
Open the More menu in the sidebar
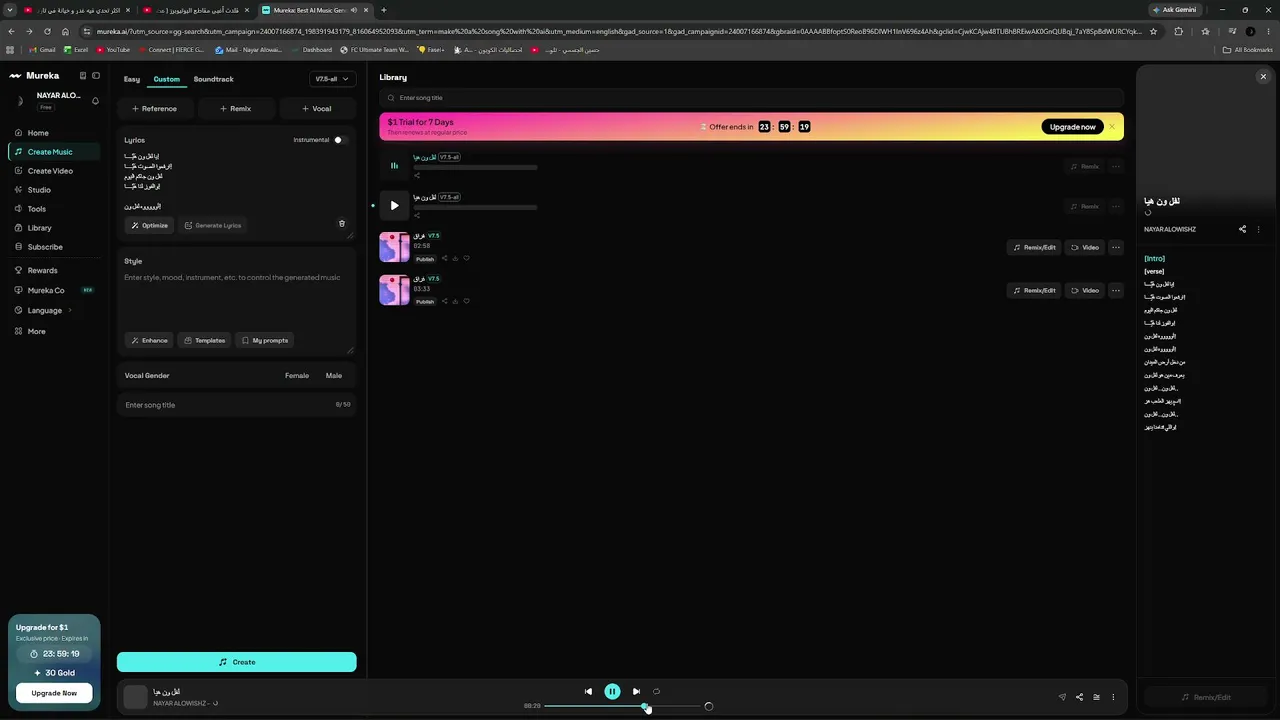click(36, 331)
